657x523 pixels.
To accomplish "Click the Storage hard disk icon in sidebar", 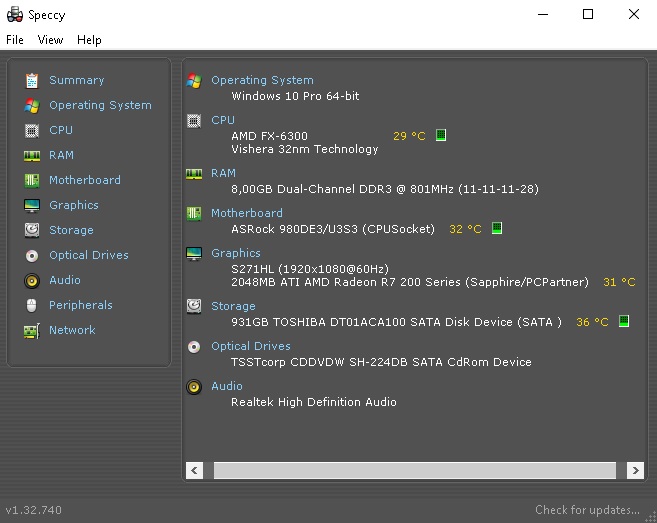I will [32, 230].
